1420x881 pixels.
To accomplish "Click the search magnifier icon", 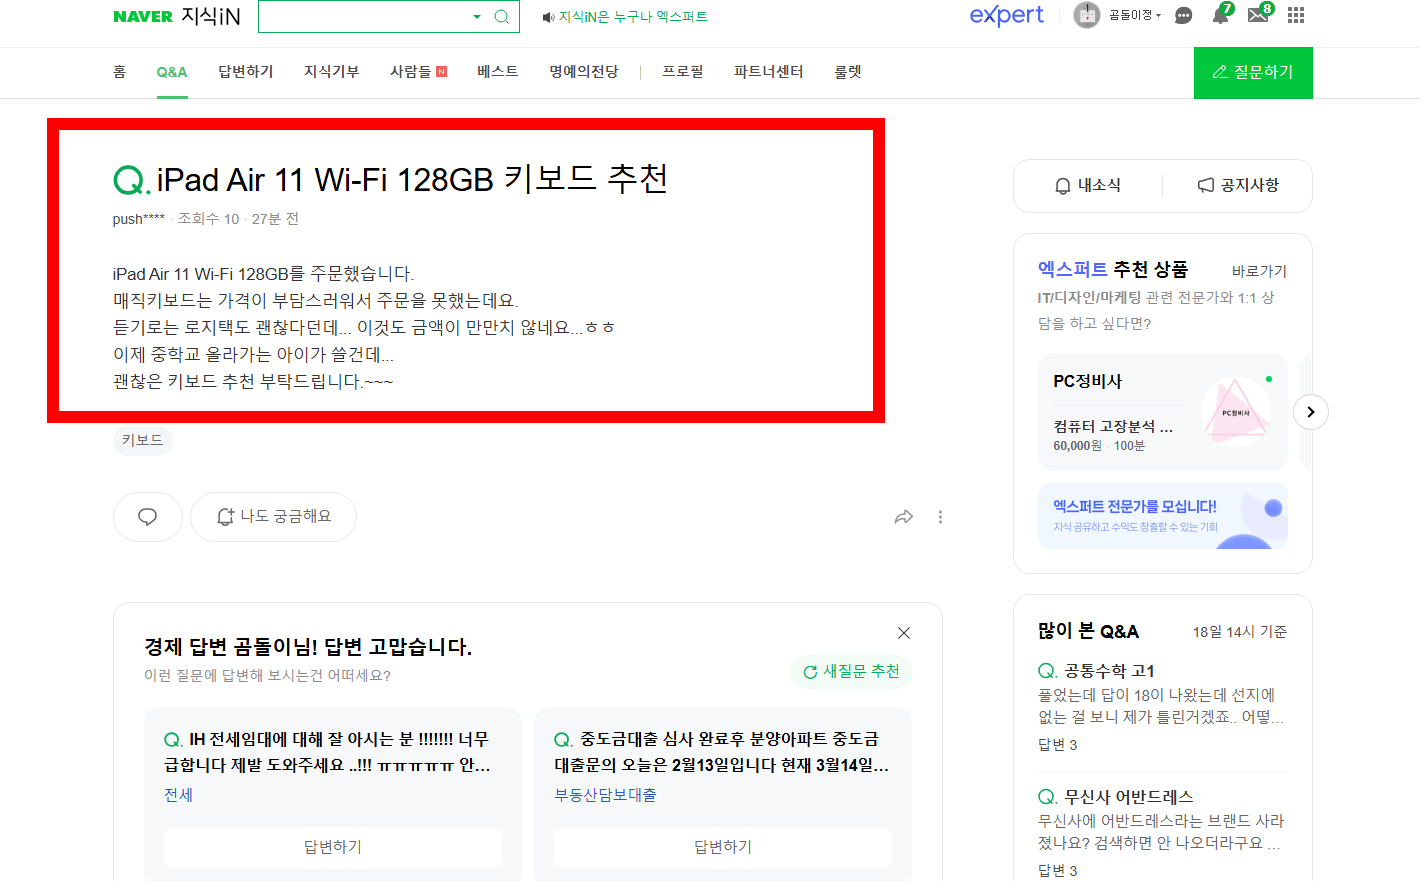I will click(502, 16).
